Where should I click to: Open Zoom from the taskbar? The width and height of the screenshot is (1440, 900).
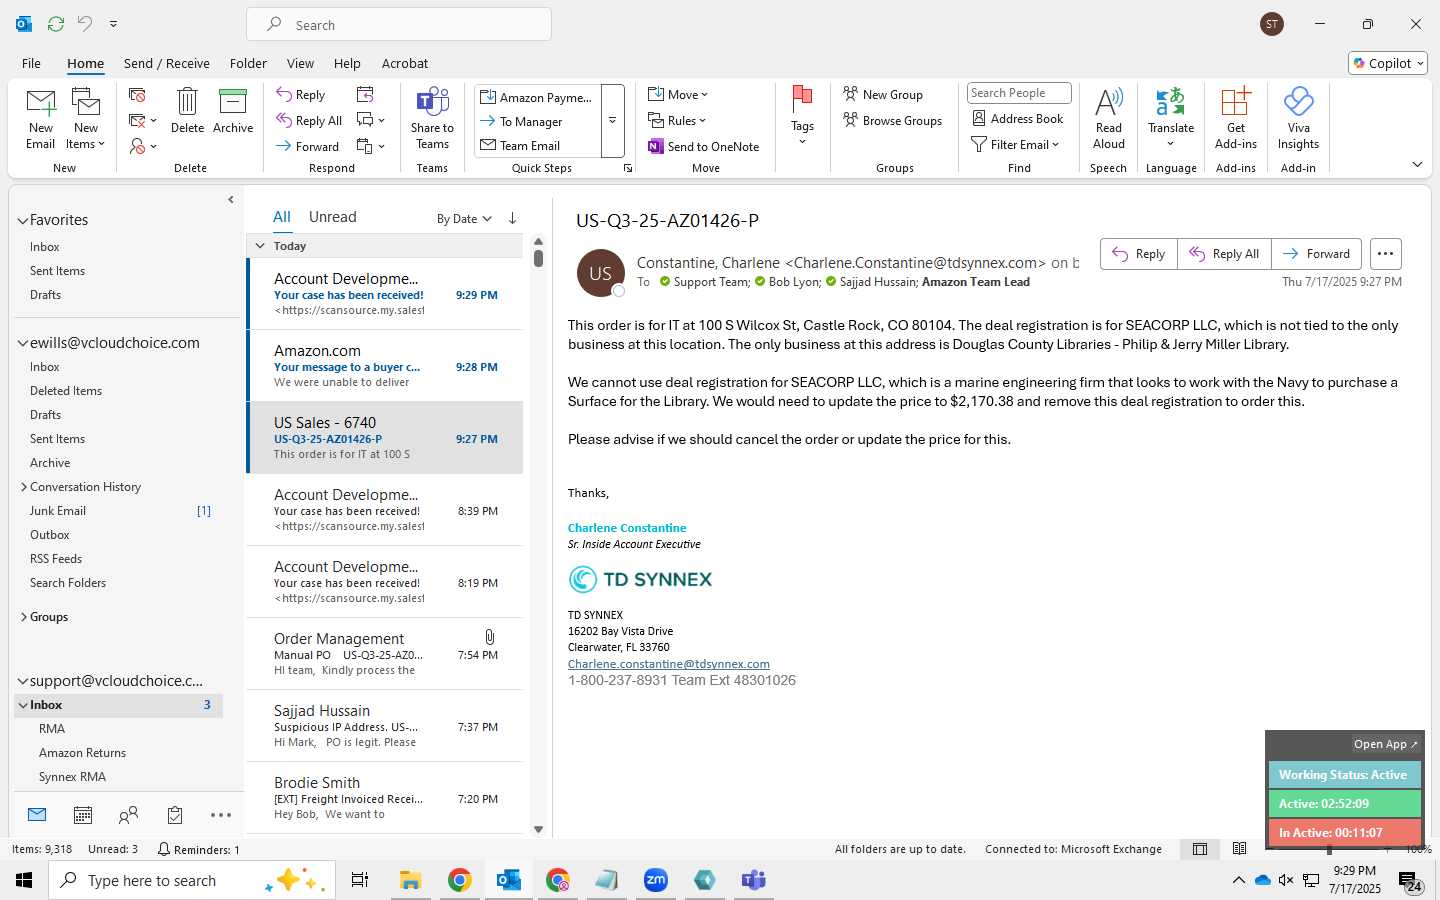[656, 880]
